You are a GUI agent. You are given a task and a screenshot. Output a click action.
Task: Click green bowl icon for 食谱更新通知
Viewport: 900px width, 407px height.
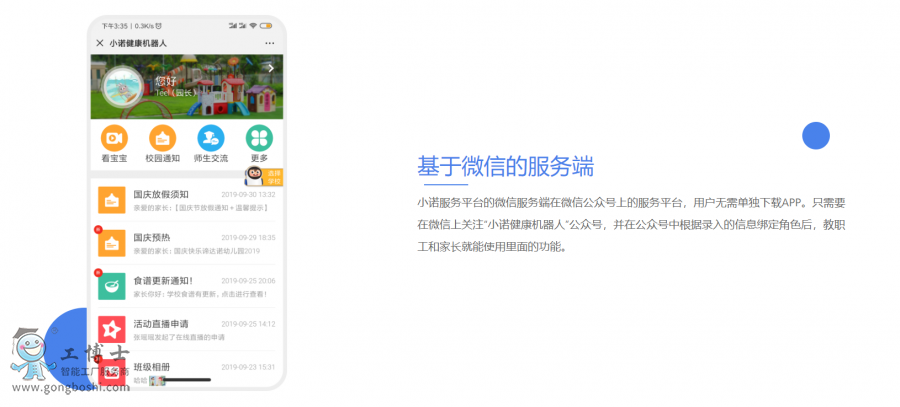[x=111, y=286]
